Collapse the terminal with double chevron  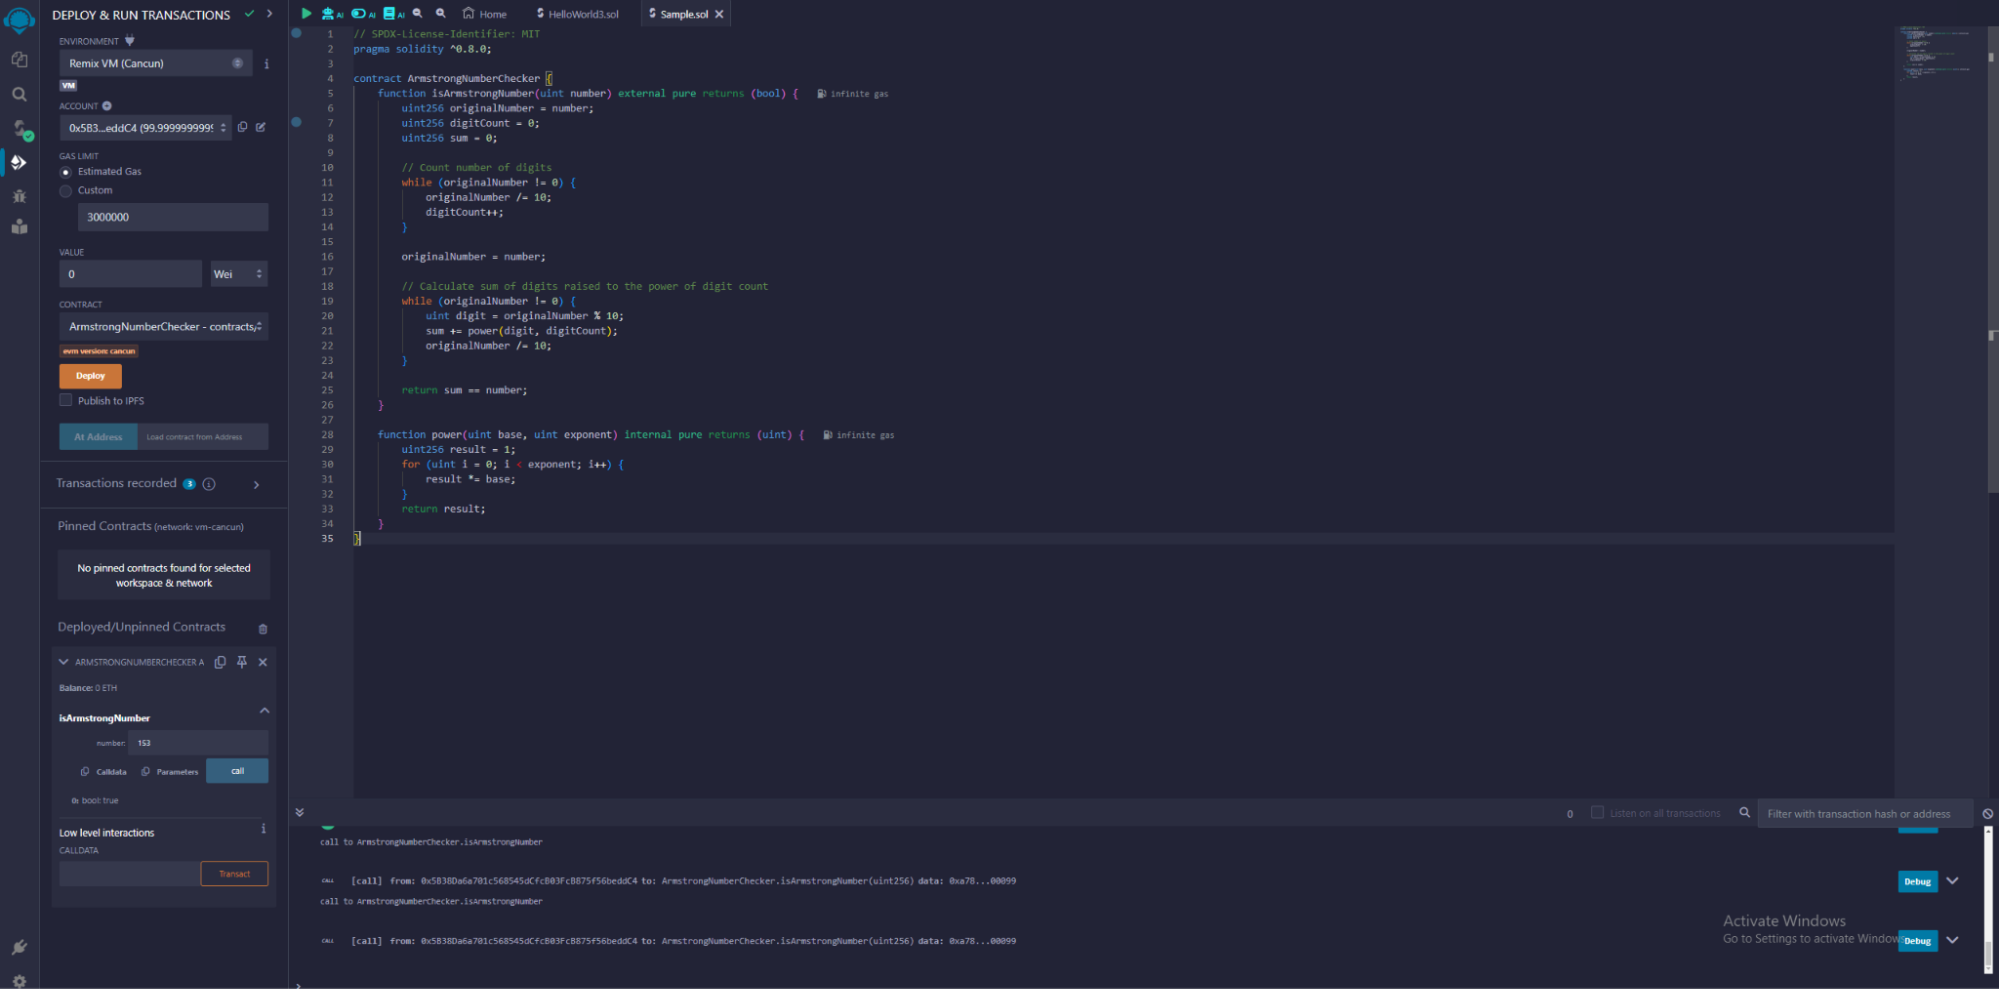pyautogui.click(x=299, y=813)
